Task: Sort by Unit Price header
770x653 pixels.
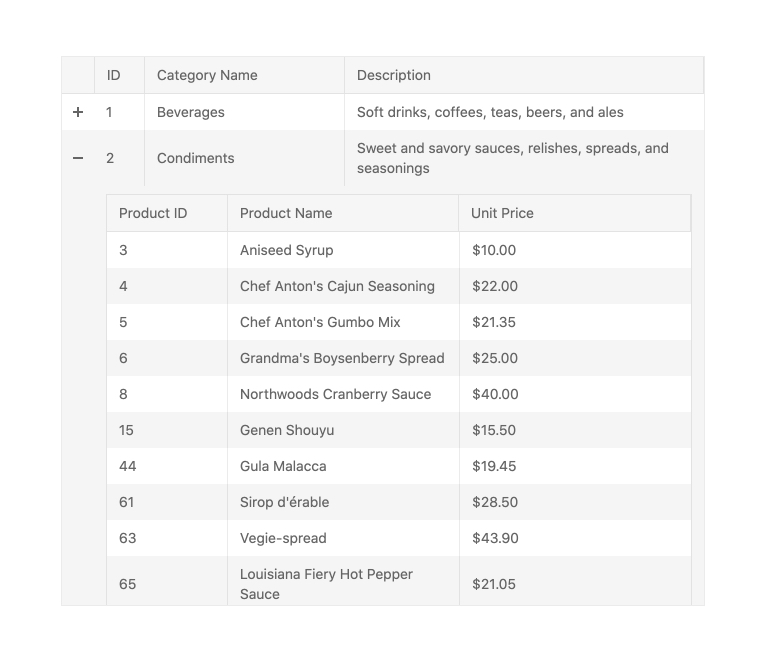Action: 502,213
